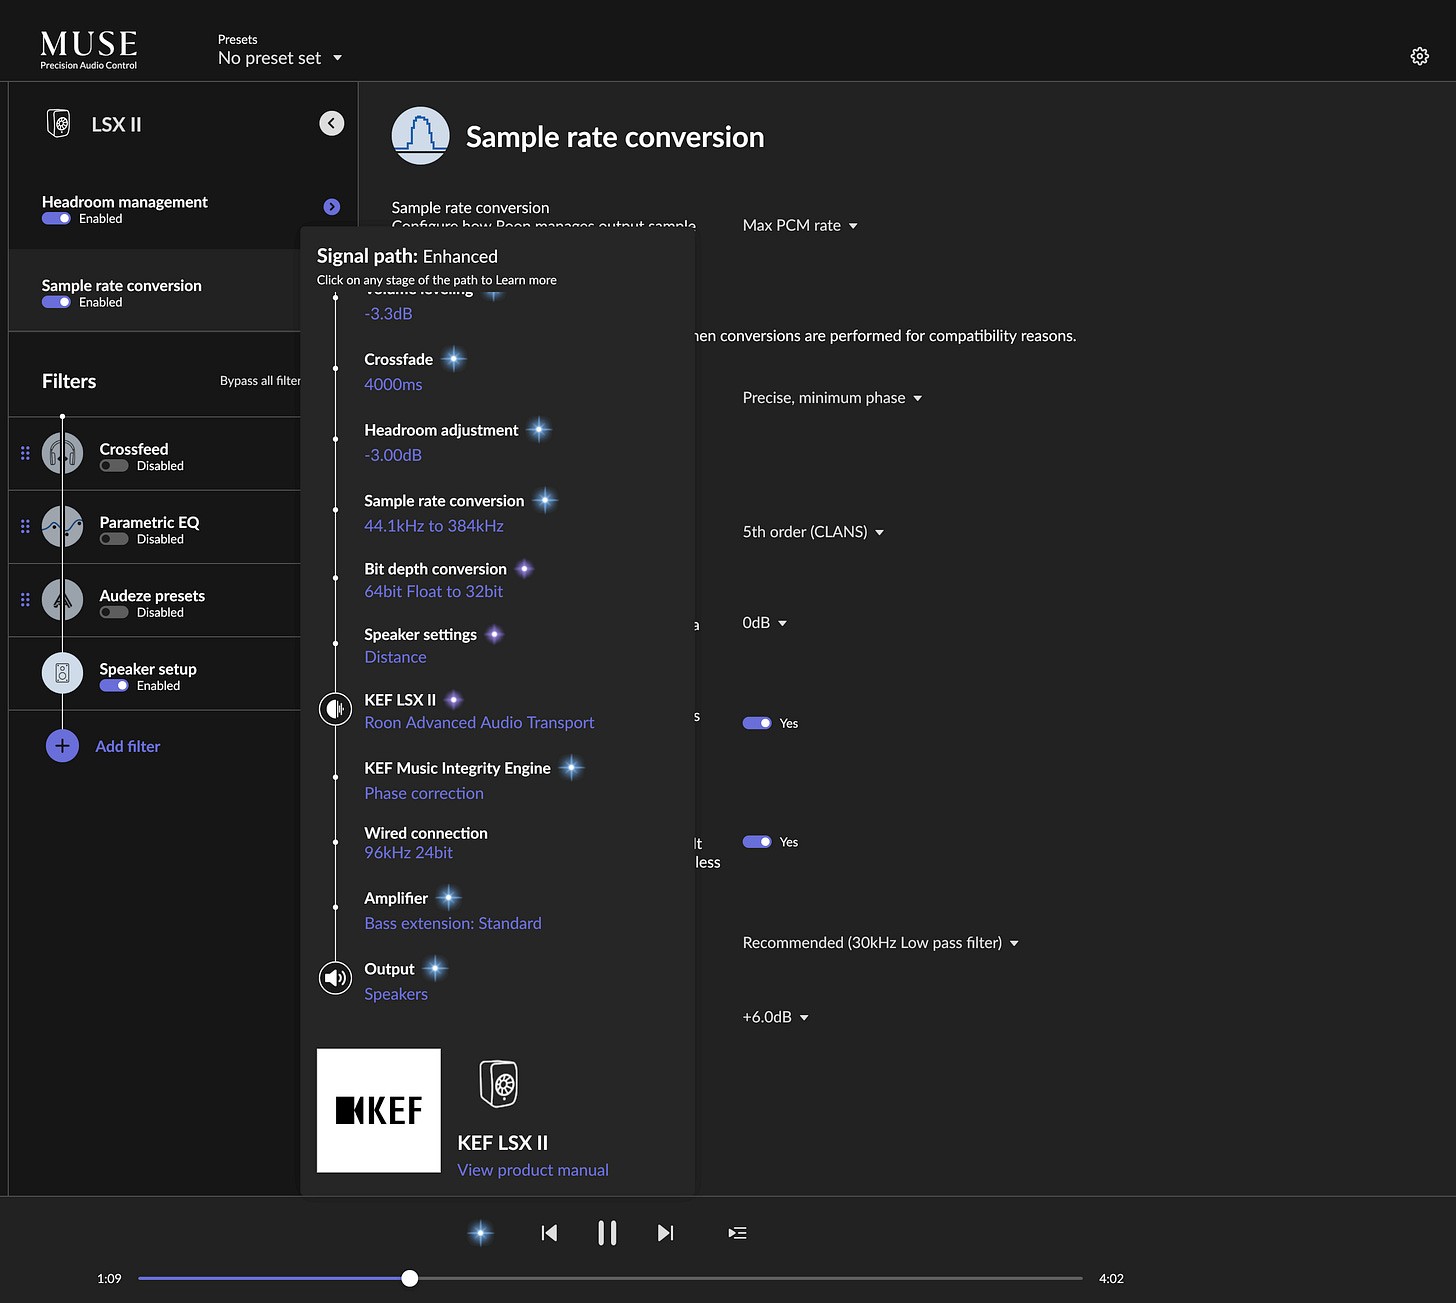Pause playback
This screenshot has width=1456, height=1303.
pyautogui.click(x=607, y=1233)
